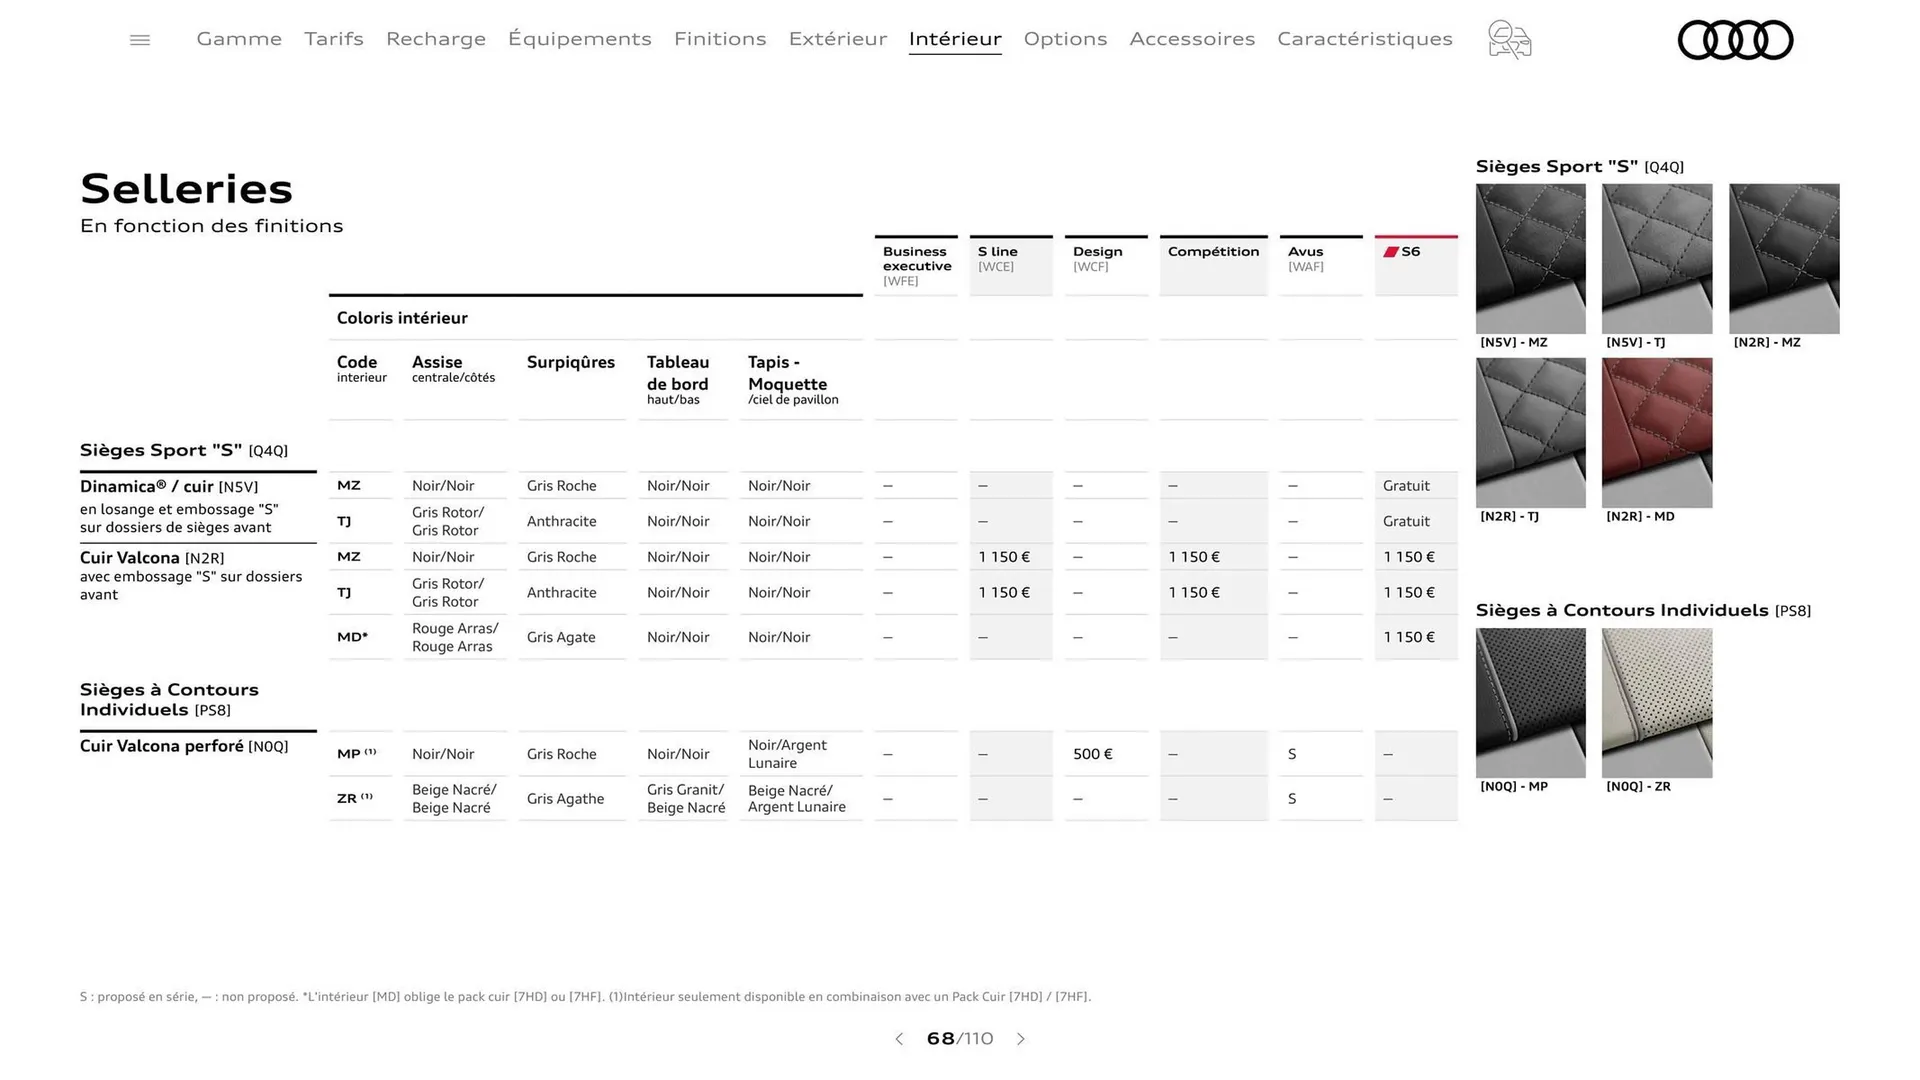Navigate to Tarifs
The height and width of the screenshot is (1080, 1920).
coord(333,39)
